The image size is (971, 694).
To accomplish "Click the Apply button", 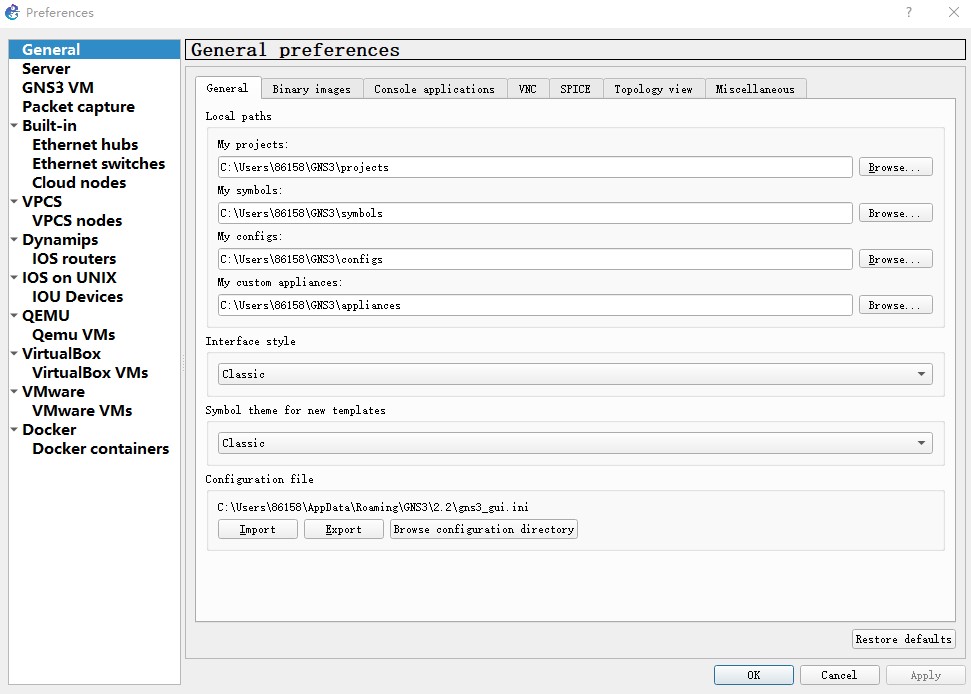I will coord(925,675).
